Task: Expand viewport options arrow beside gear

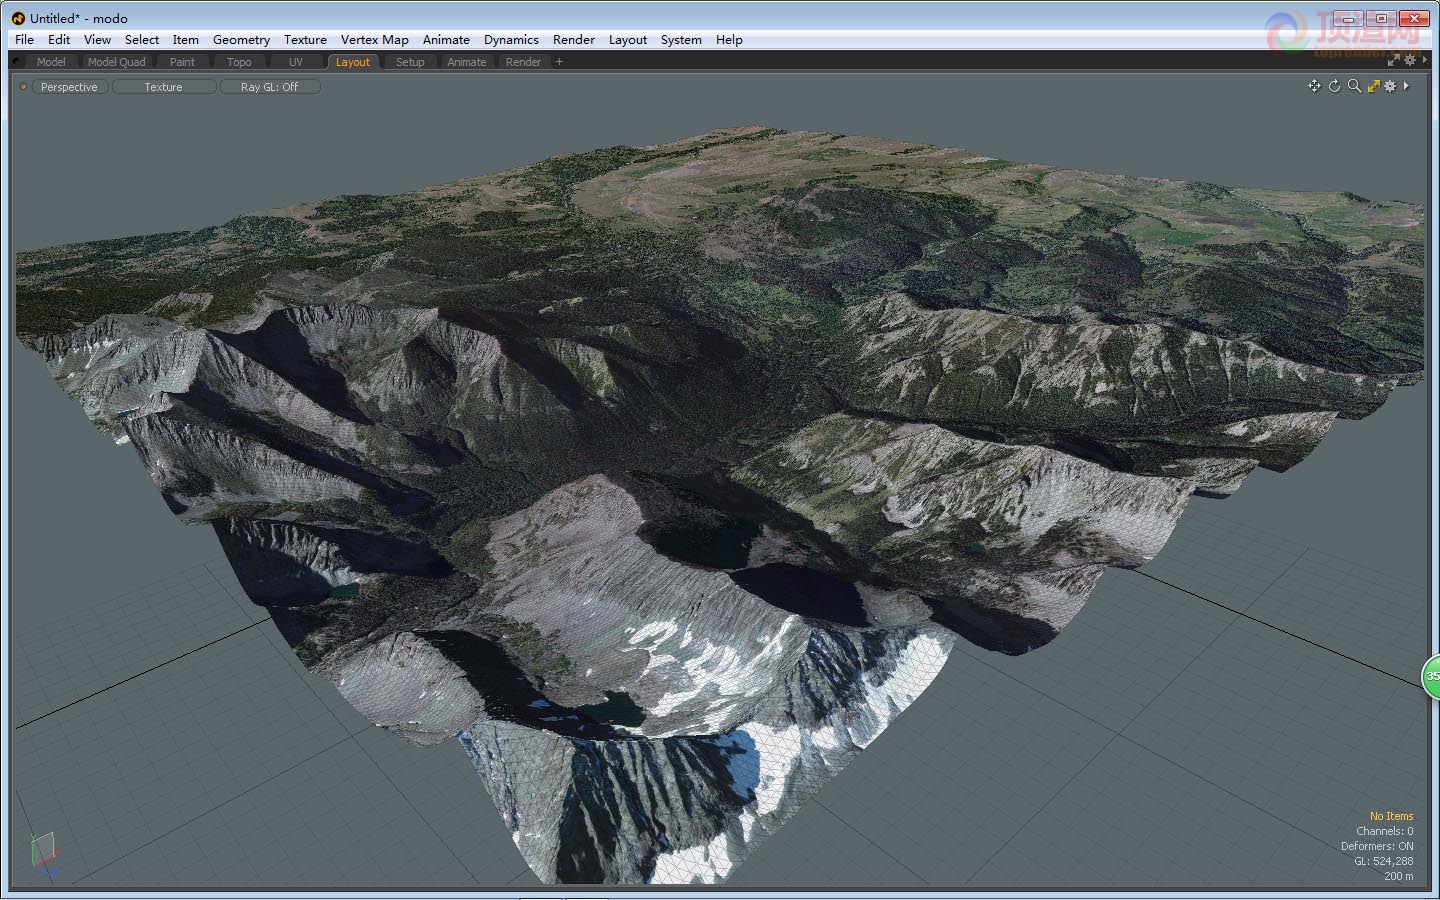Action: pyautogui.click(x=1406, y=86)
